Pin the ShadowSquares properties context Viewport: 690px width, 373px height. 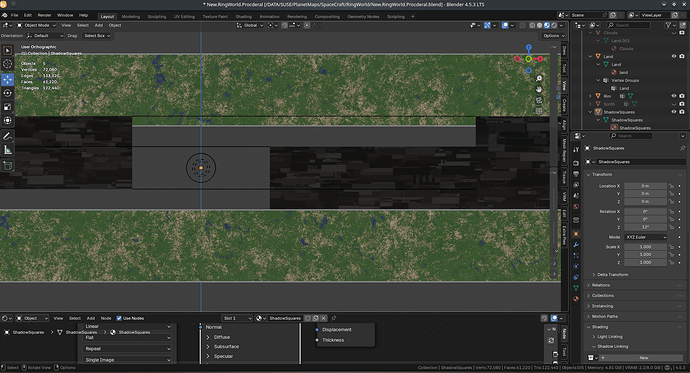[x=683, y=148]
